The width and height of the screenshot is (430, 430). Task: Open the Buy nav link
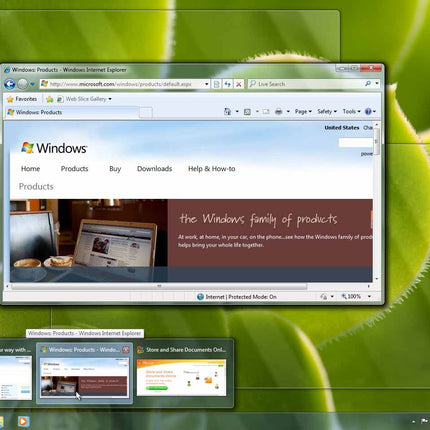pos(115,169)
